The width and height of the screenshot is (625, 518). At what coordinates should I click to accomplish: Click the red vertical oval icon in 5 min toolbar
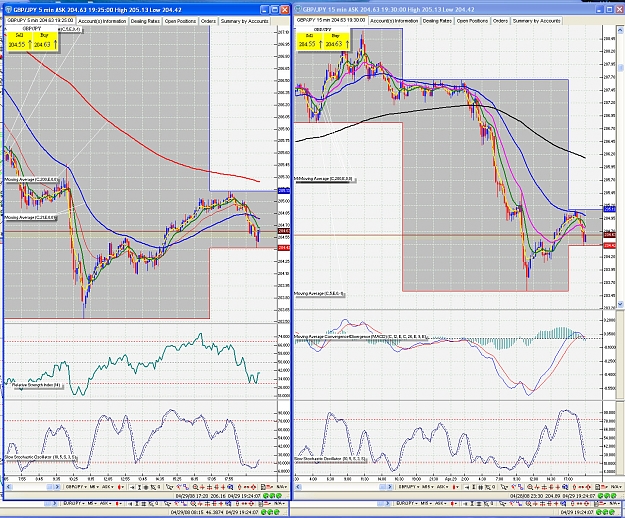(x=240, y=487)
